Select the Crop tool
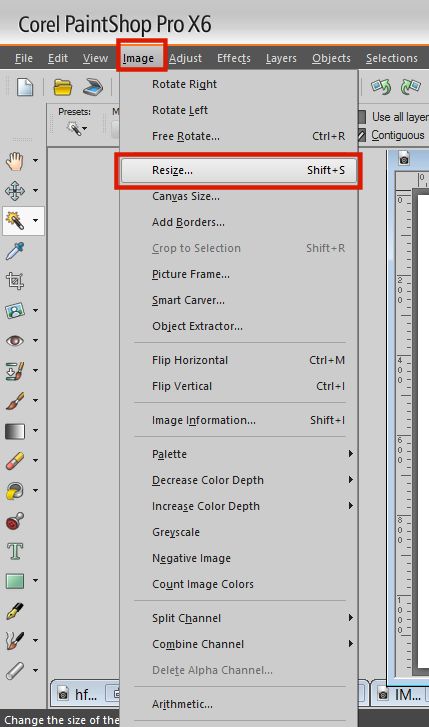The image size is (429, 727). tap(15, 281)
